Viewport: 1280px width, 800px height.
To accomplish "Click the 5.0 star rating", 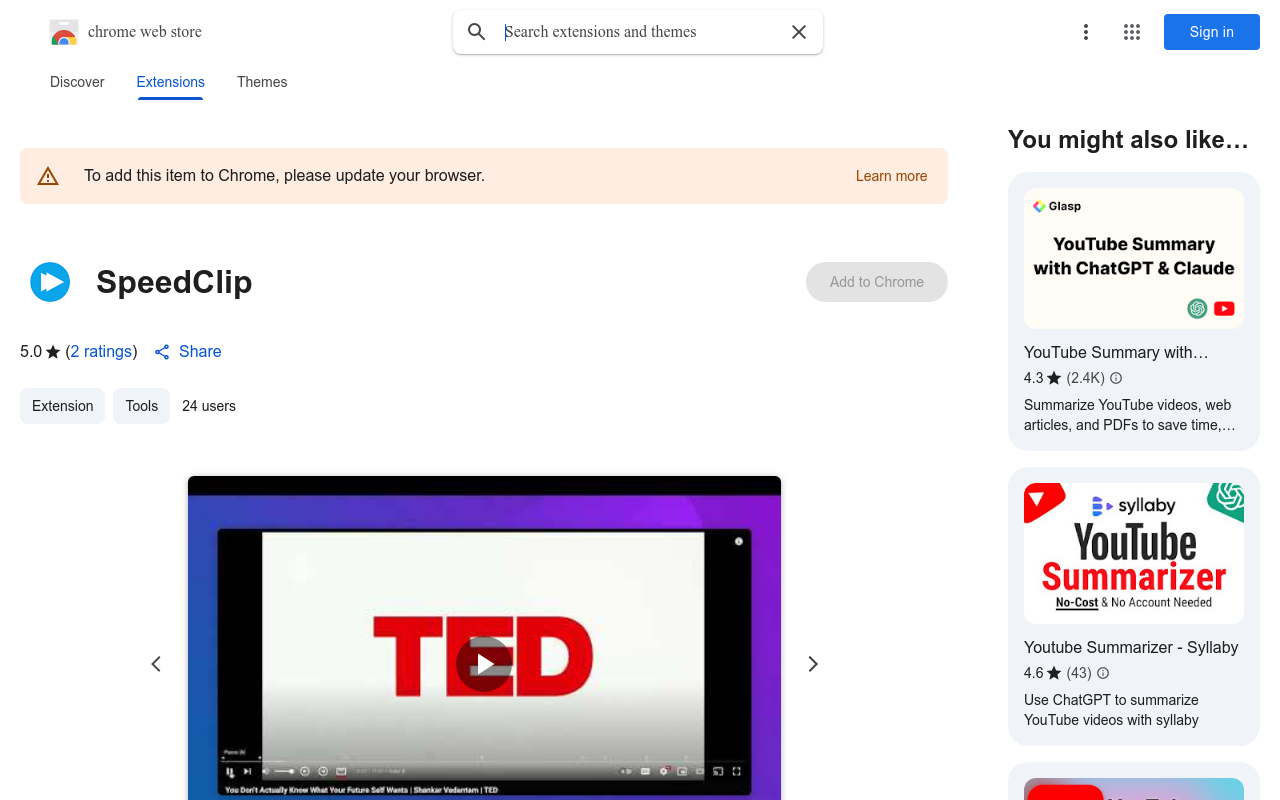I will (x=40, y=352).
